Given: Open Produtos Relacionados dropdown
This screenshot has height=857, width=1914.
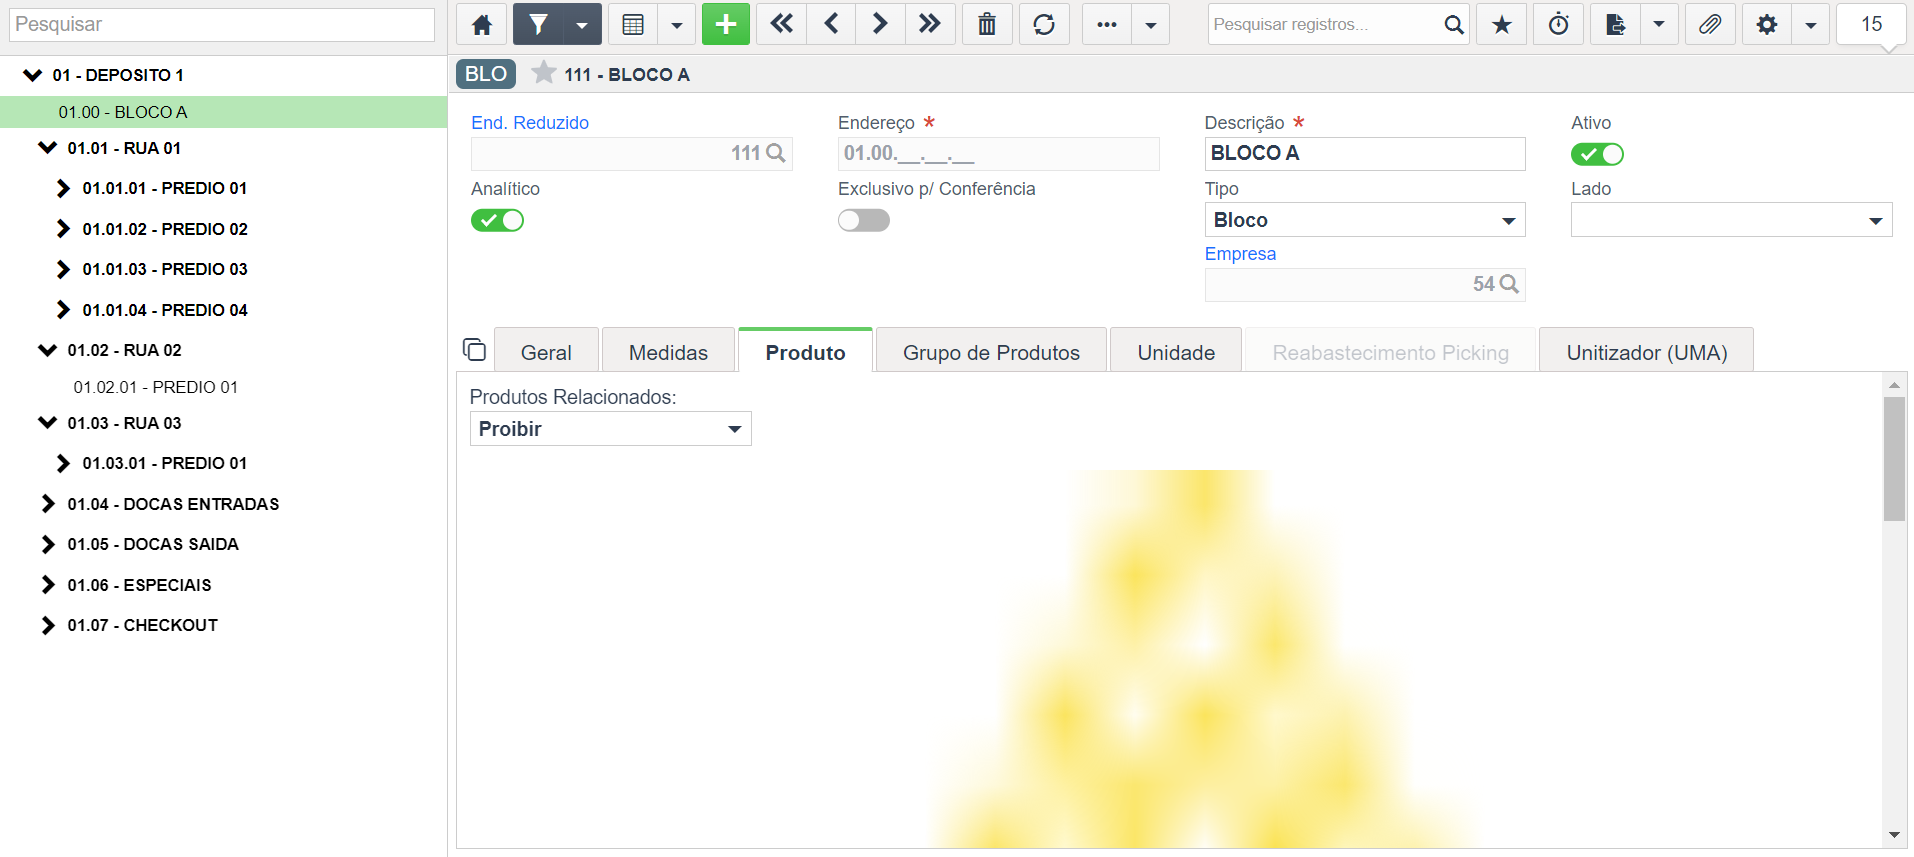Looking at the screenshot, I should 610,428.
